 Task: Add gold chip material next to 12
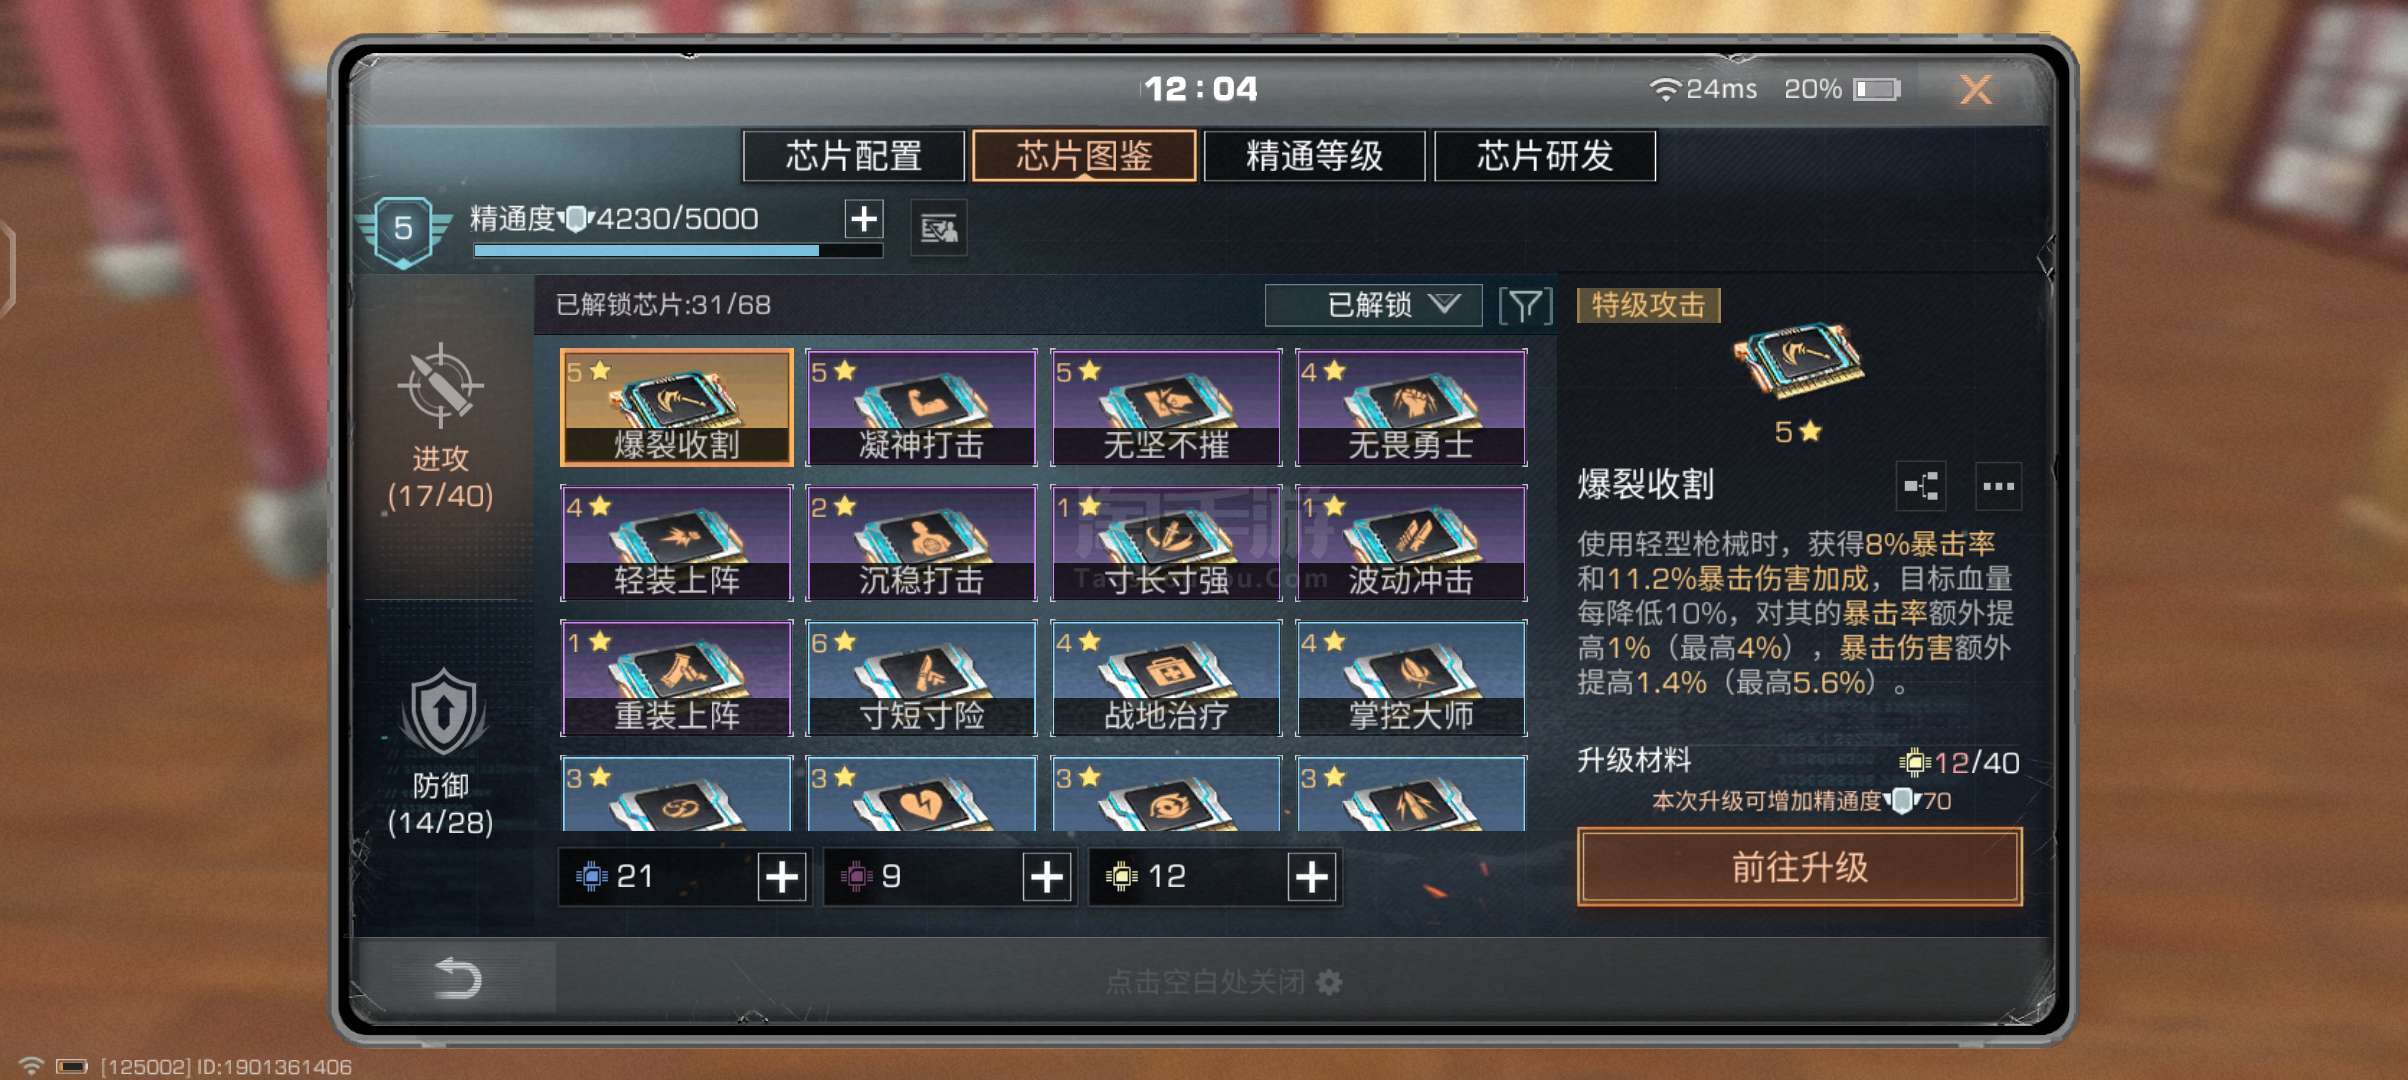click(1312, 877)
